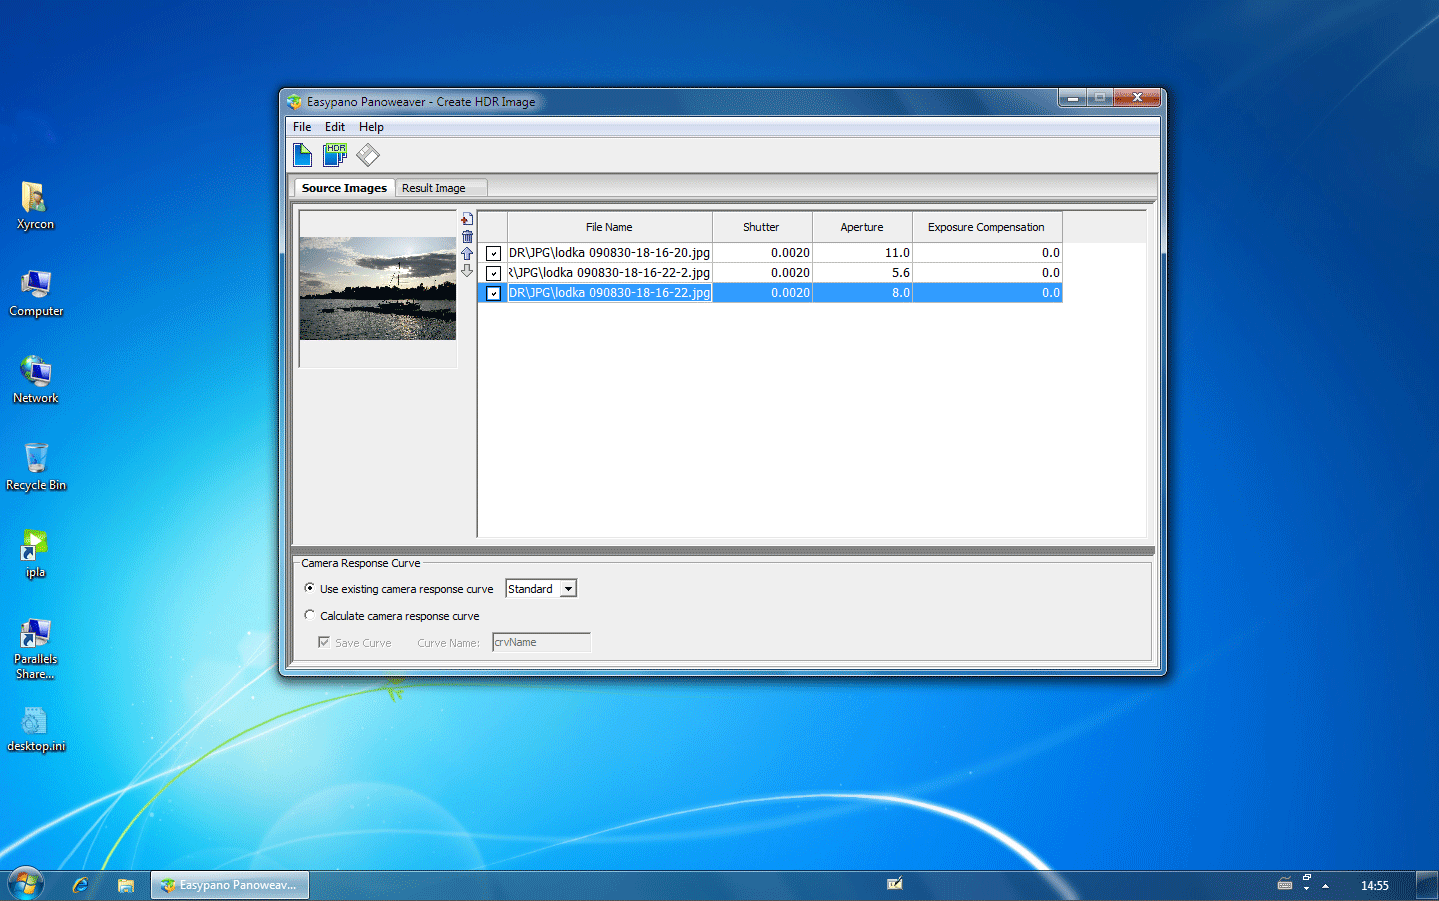Click the Shutter column header

pos(762,227)
